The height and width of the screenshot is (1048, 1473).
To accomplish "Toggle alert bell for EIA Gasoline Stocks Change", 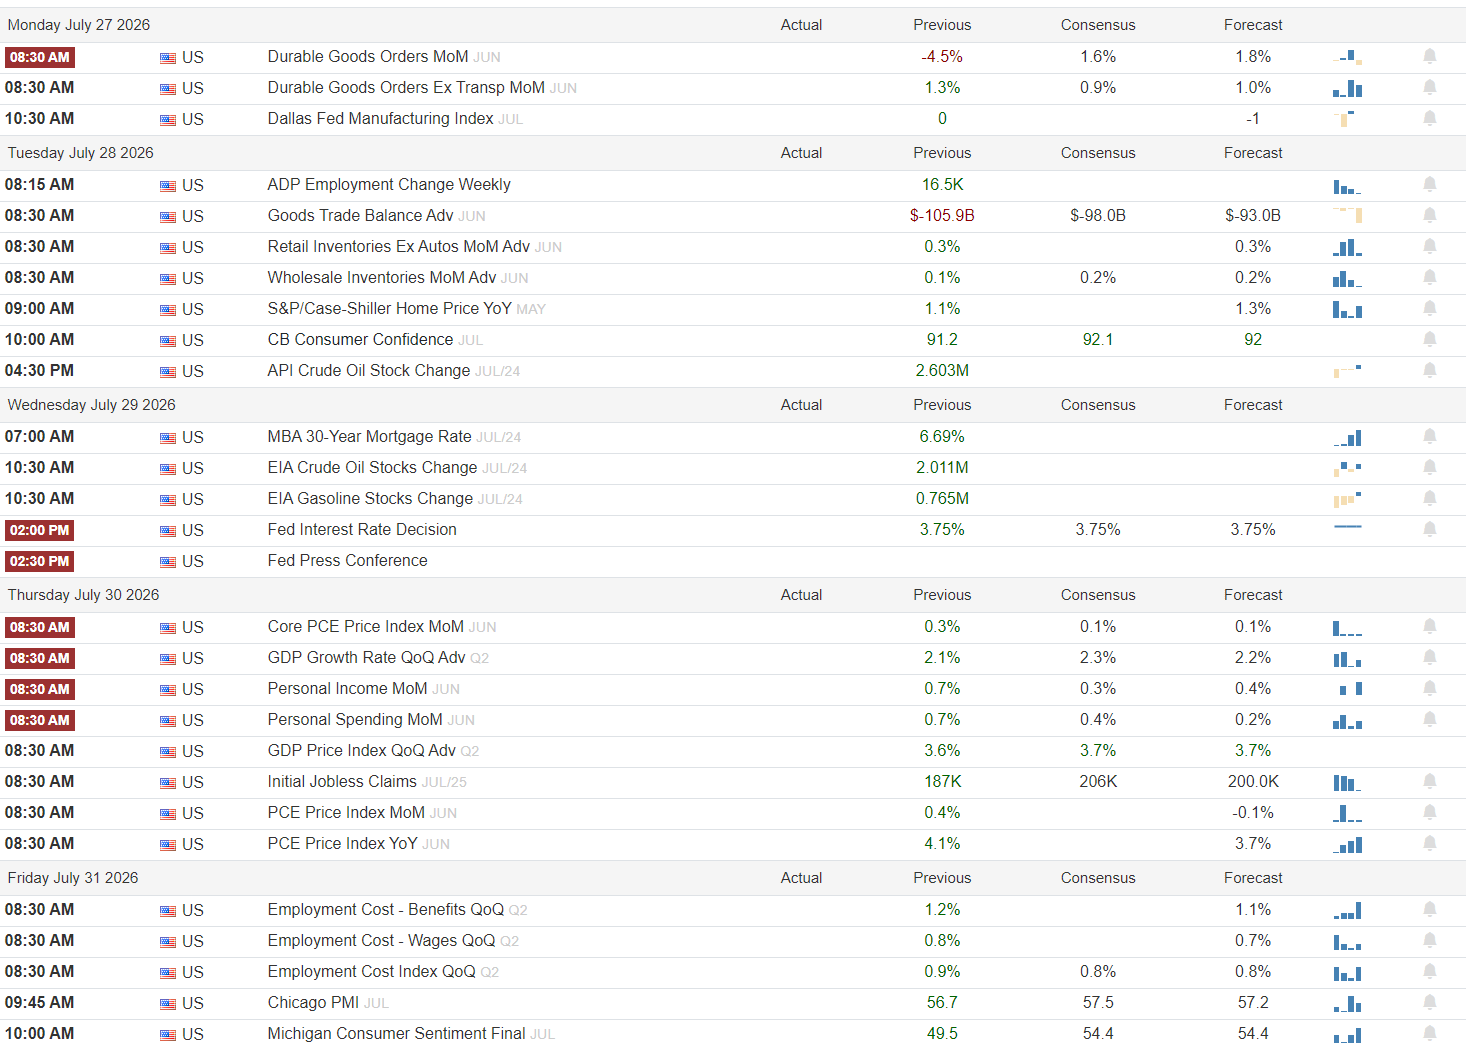I will click(x=1430, y=499).
